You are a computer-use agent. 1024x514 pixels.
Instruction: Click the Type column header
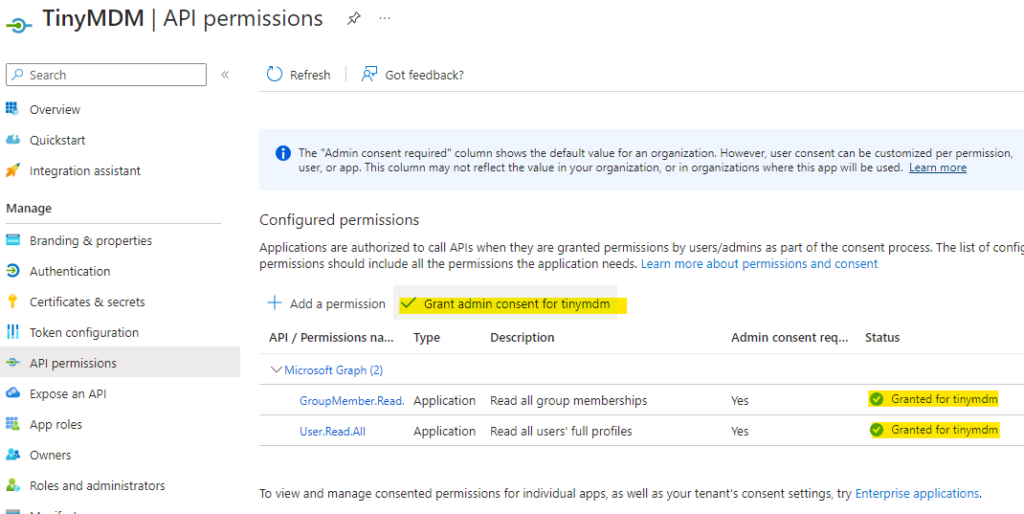(426, 338)
